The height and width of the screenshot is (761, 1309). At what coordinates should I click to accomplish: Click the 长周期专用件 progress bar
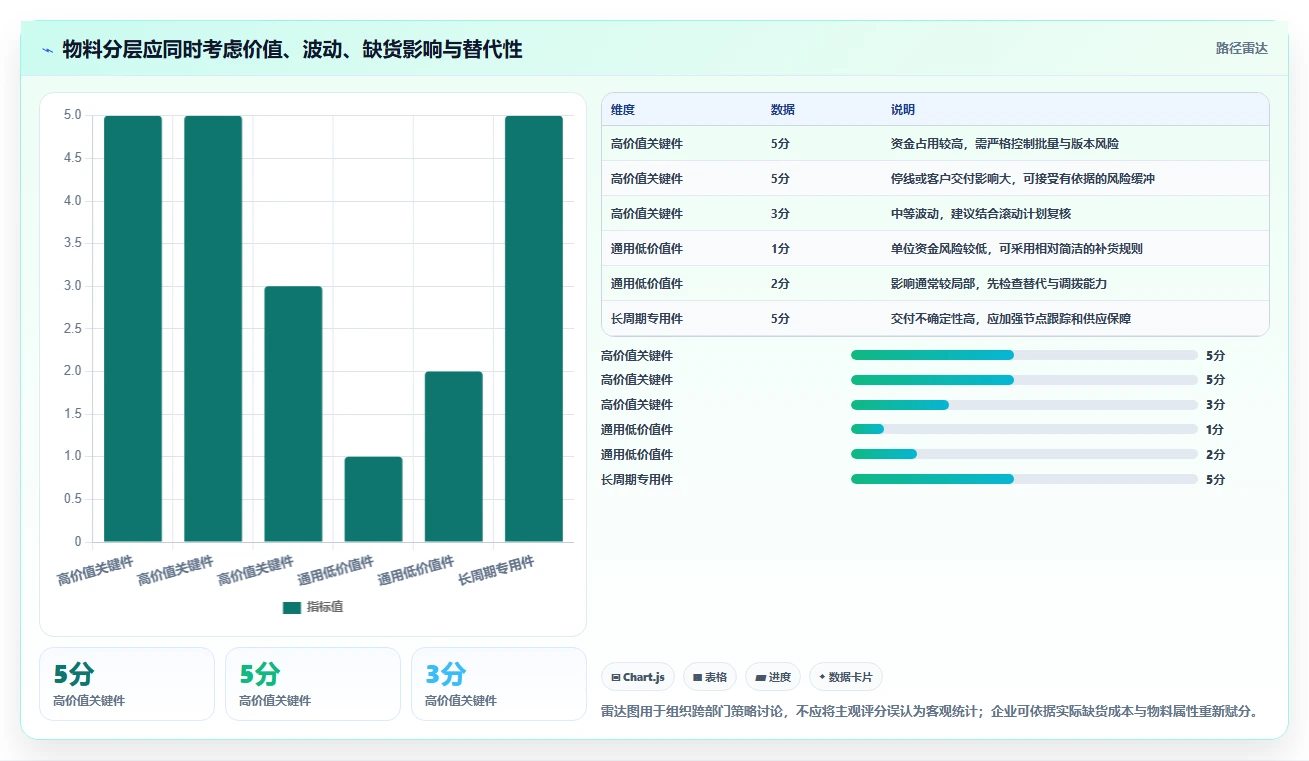[x=1024, y=480]
